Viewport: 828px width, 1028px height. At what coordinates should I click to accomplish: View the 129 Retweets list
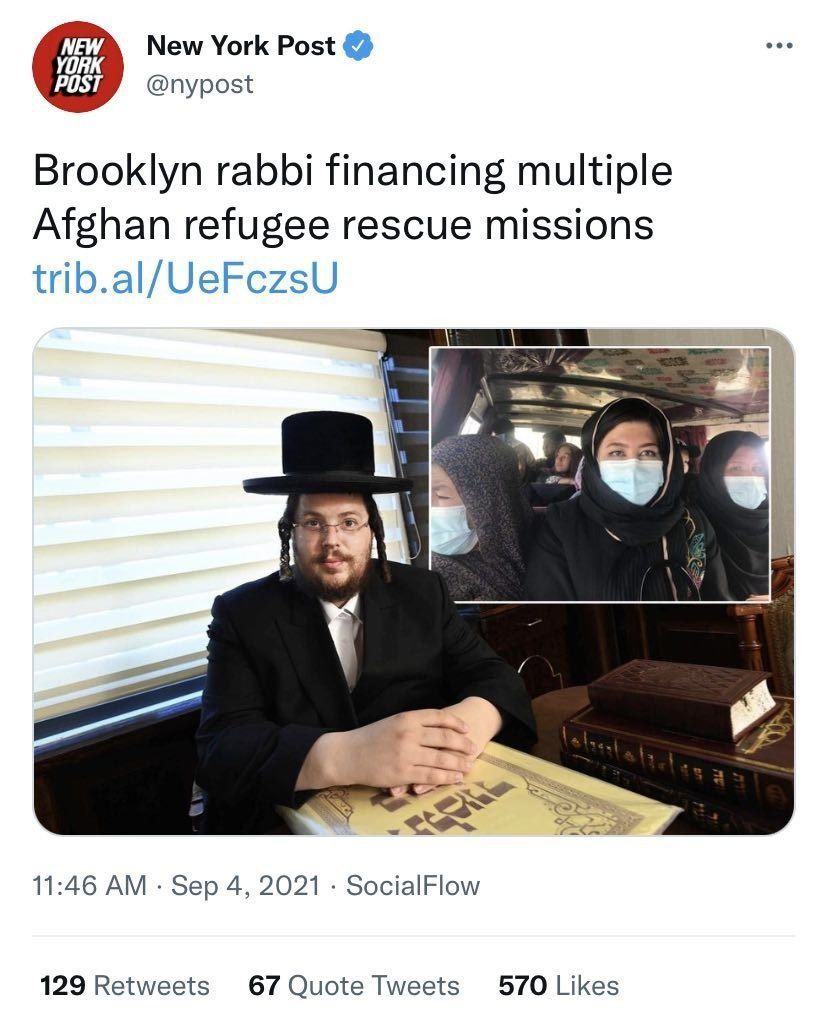click(125, 985)
